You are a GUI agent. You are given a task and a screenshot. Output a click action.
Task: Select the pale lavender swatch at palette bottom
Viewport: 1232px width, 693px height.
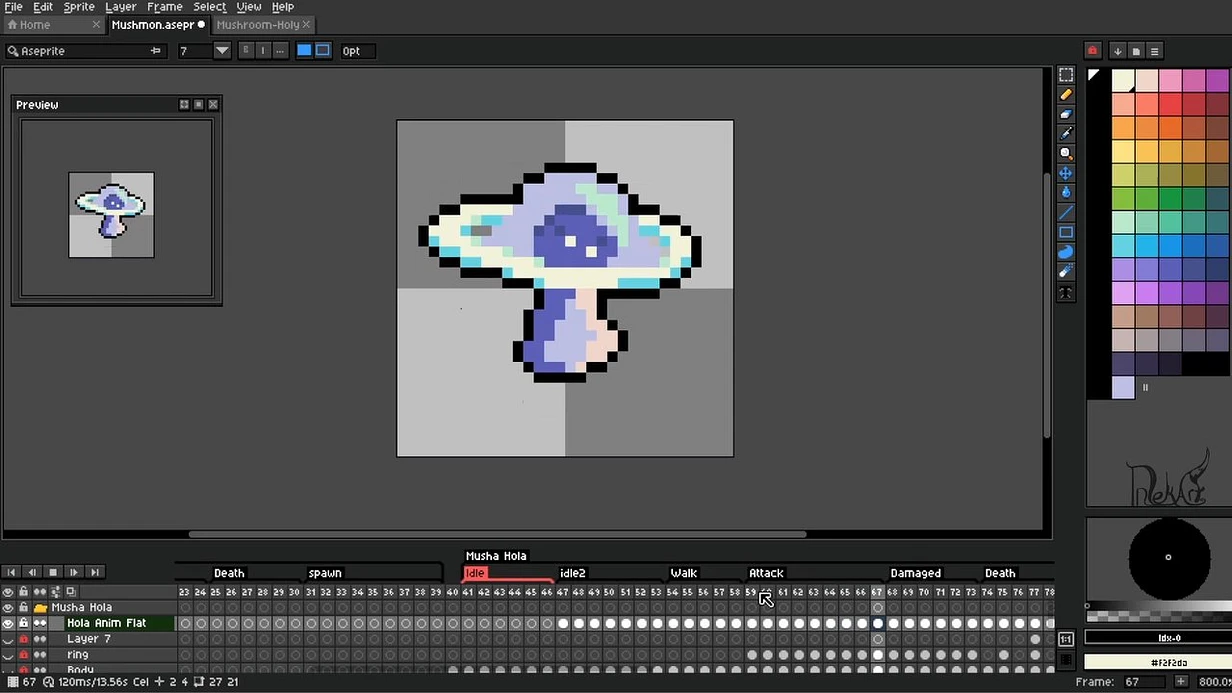coord(1123,388)
